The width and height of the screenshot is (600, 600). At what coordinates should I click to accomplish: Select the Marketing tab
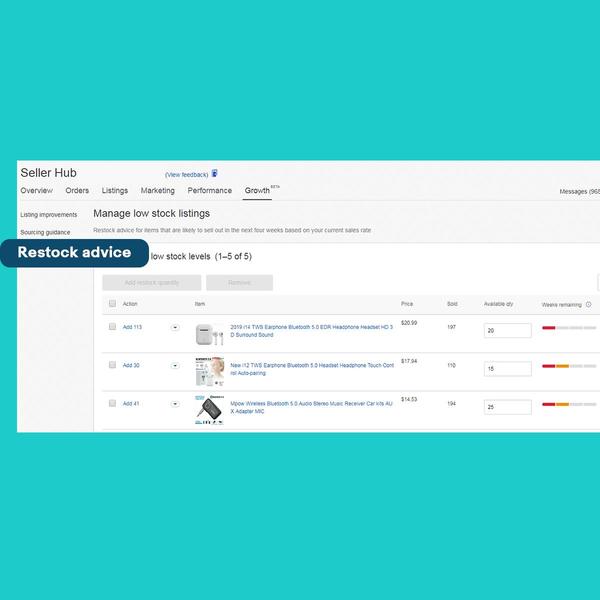(x=158, y=191)
